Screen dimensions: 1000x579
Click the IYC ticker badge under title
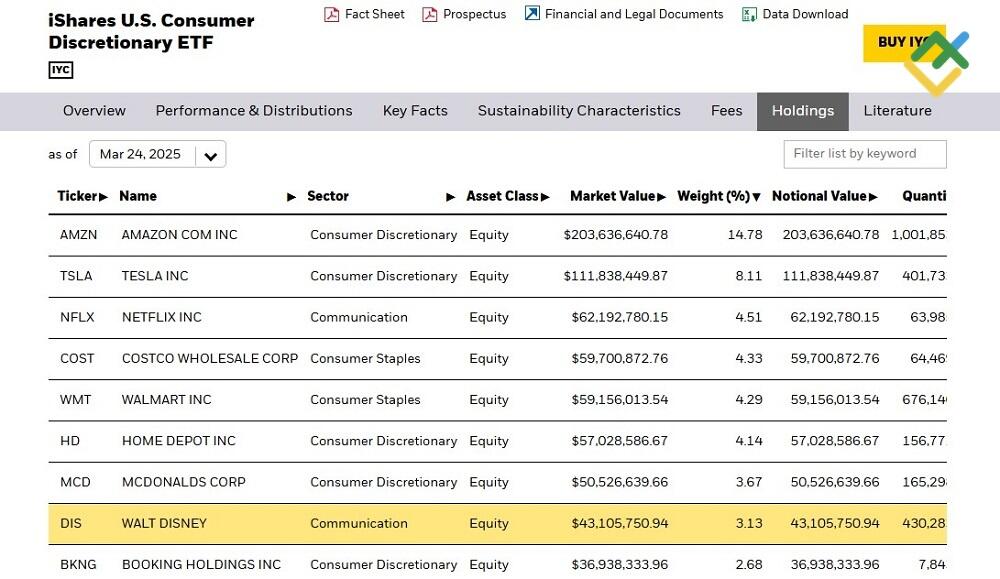click(x=61, y=70)
